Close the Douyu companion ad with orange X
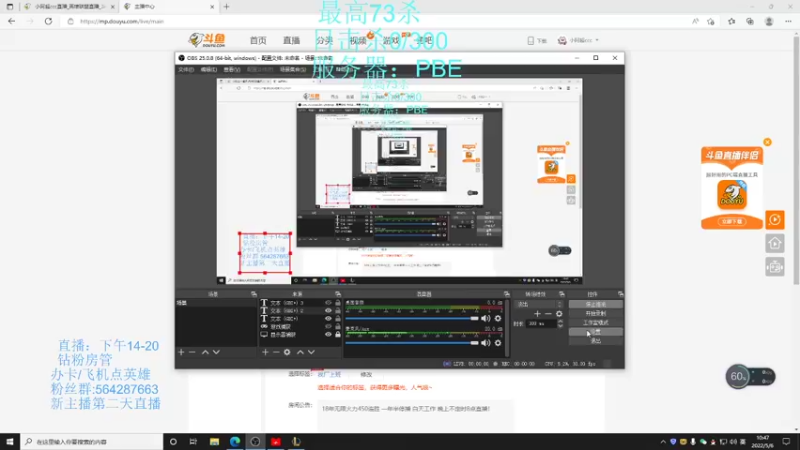The width and height of the screenshot is (800, 450). coord(767,142)
